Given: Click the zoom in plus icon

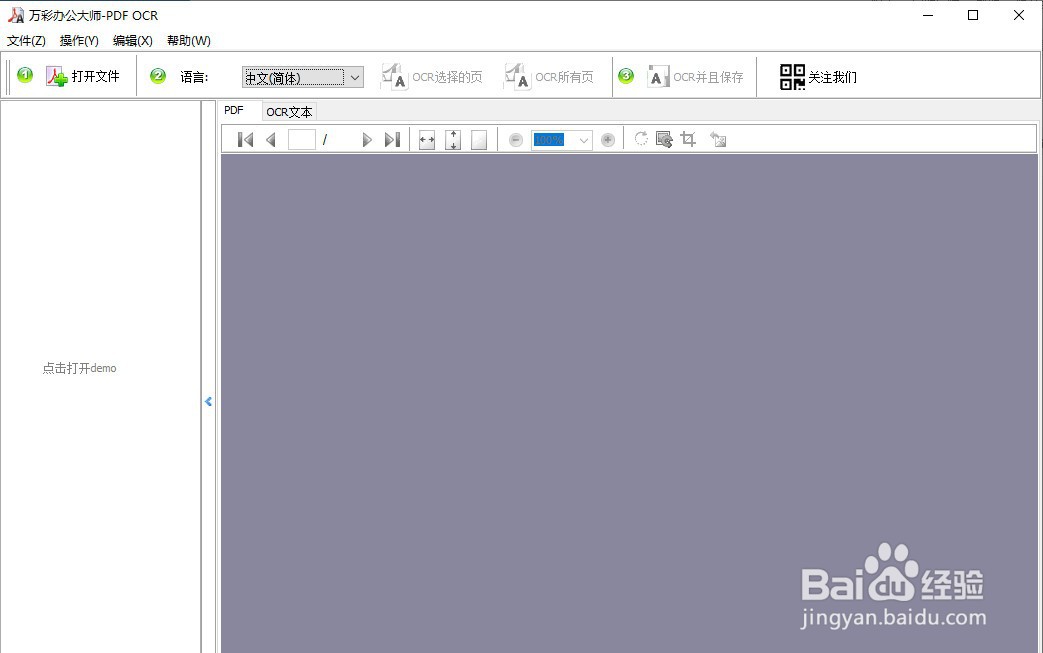Looking at the screenshot, I should (x=607, y=140).
